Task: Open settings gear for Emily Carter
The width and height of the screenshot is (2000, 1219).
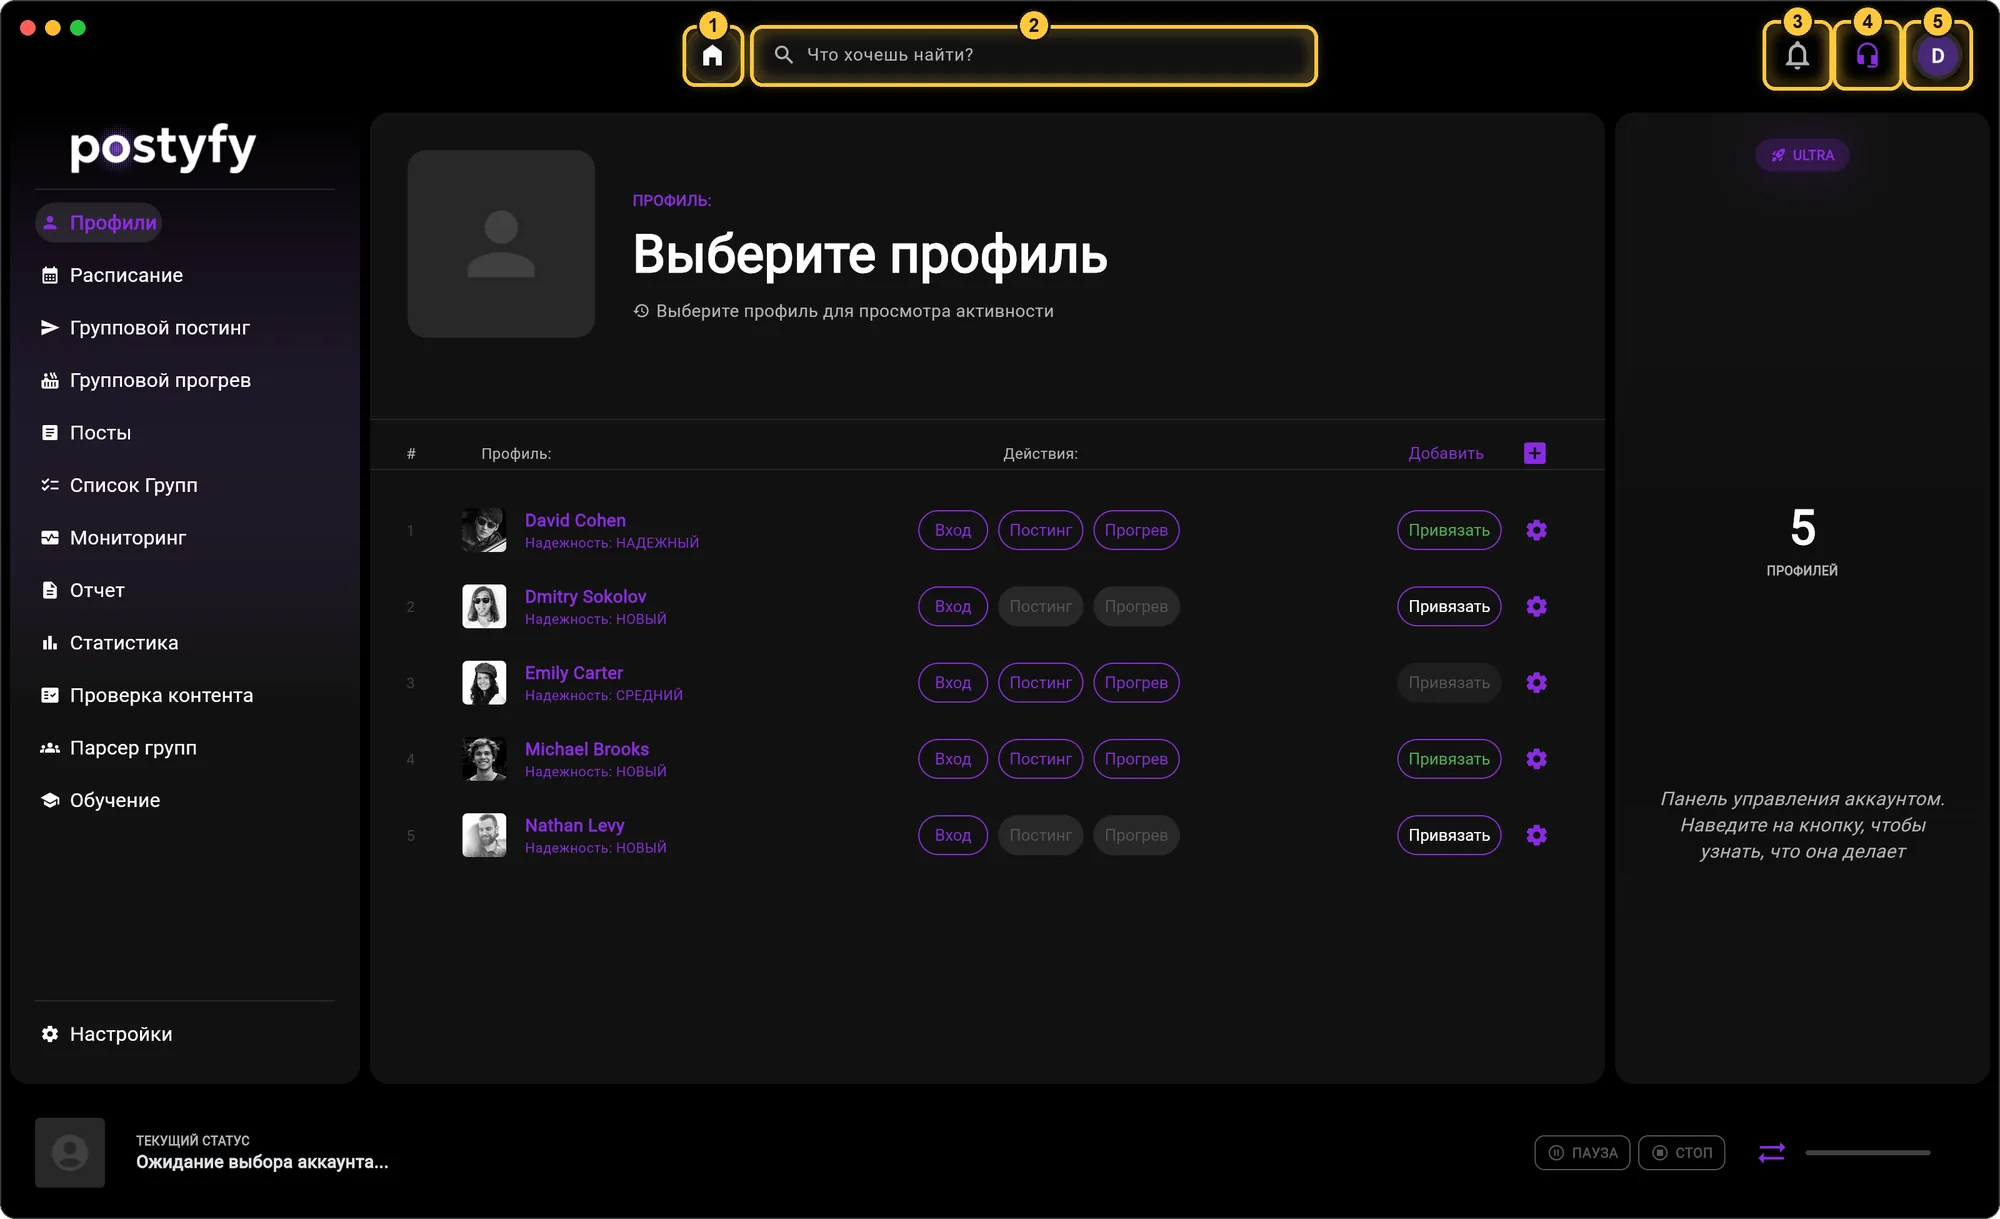Action: (x=1537, y=683)
